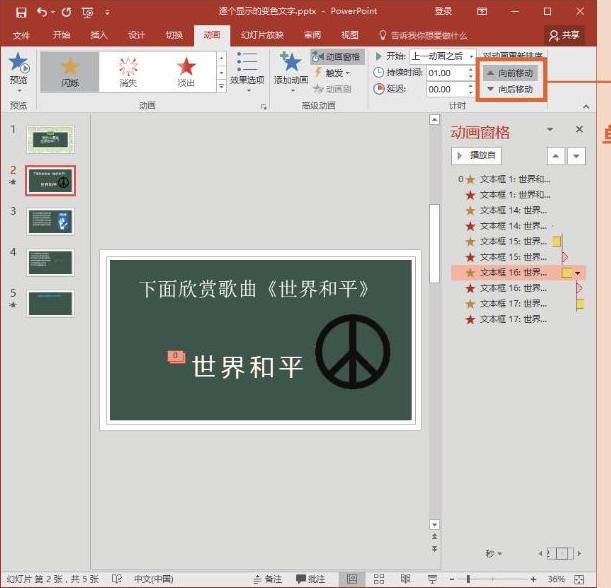611x588 pixels.
Task: Select the 消失 animation effect
Action: tap(128, 72)
